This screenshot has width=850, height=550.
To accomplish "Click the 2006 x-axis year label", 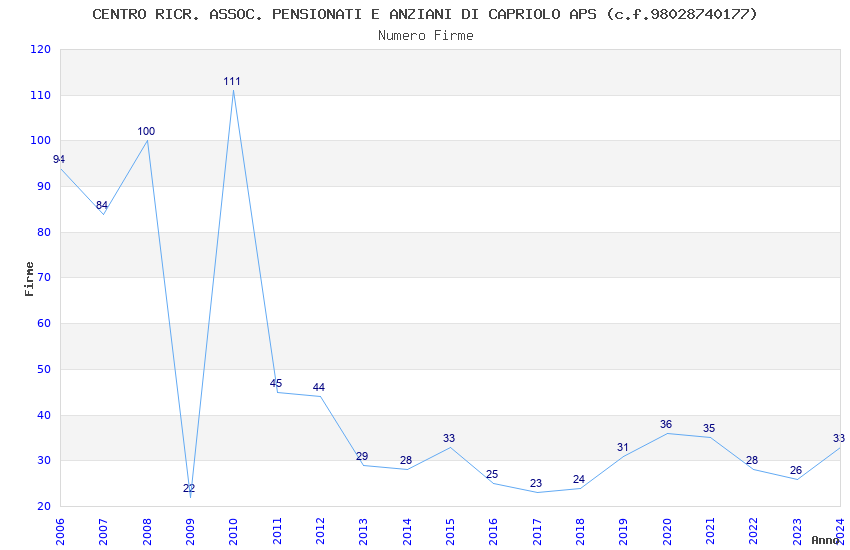I will (x=60, y=531).
